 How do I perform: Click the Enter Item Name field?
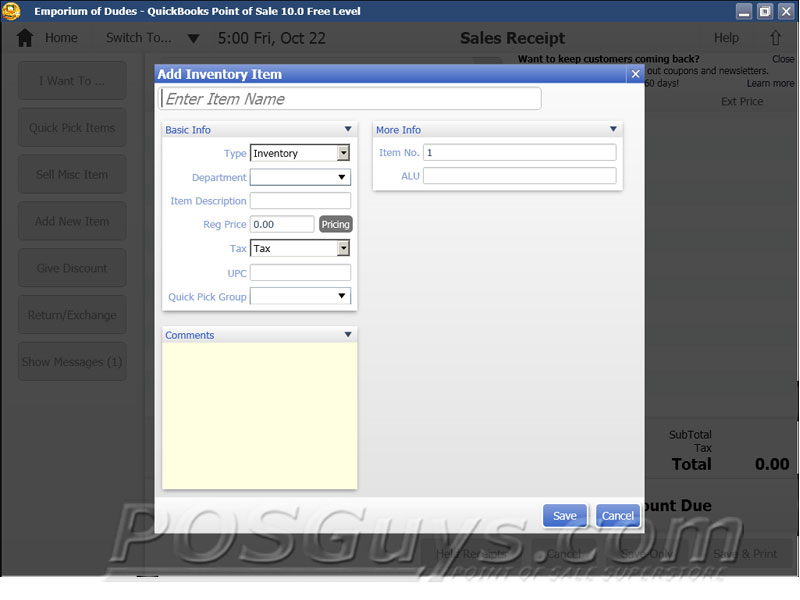coord(350,99)
